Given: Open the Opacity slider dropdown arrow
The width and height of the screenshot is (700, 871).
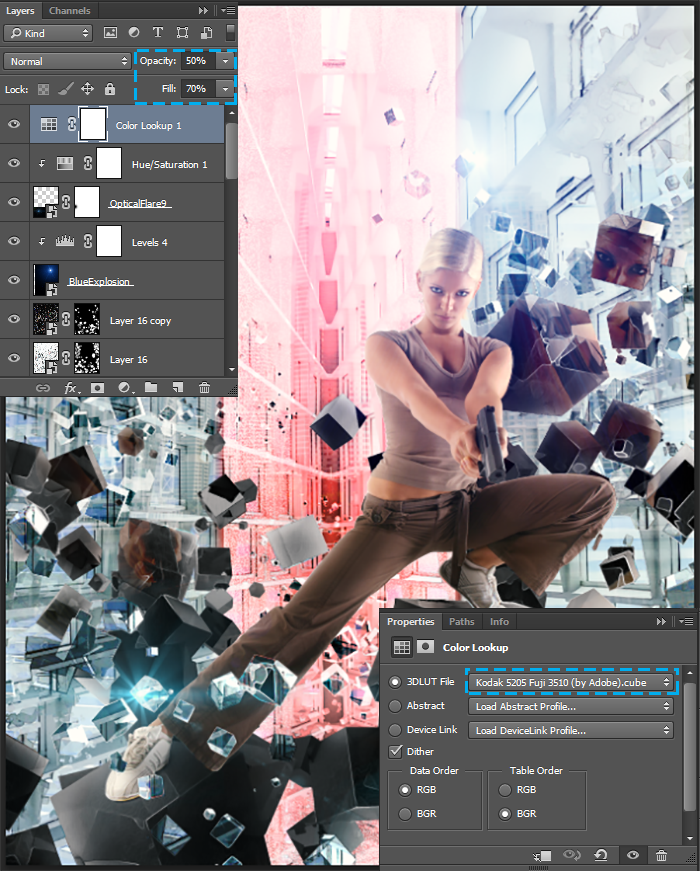Looking at the screenshot, I should 225,61.
